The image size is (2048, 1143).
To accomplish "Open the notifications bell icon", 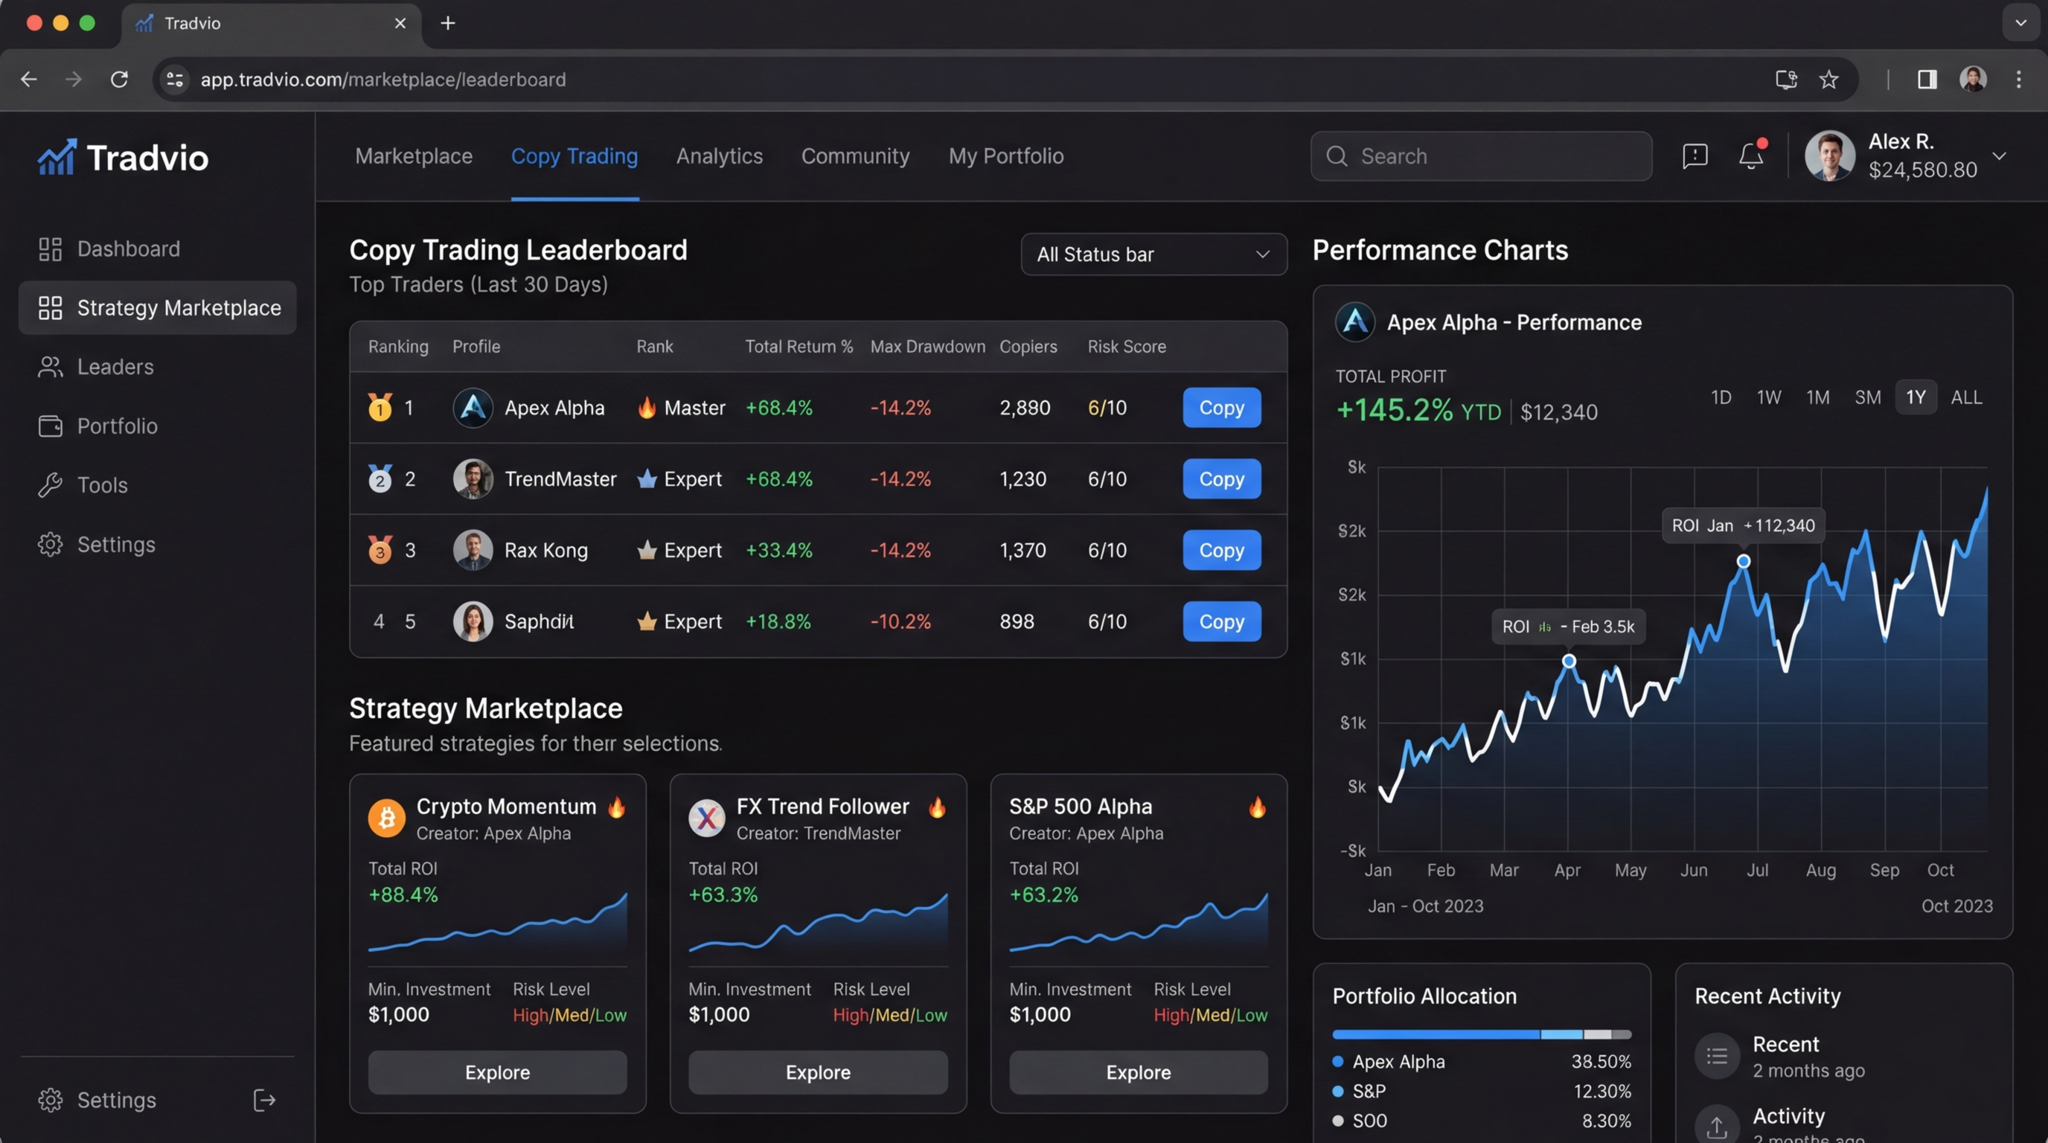I will pos(1750,156).
